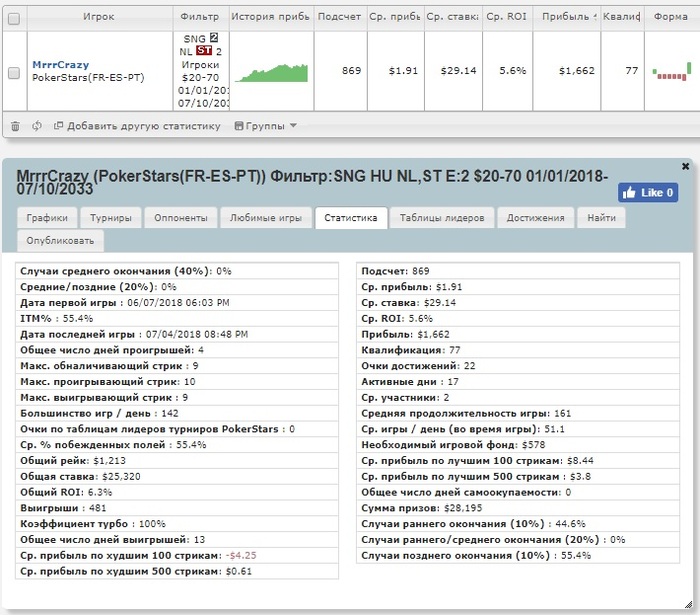Click Большинство игр / день 142 row
The image size is (700, 615).
[x=177, y=413]
